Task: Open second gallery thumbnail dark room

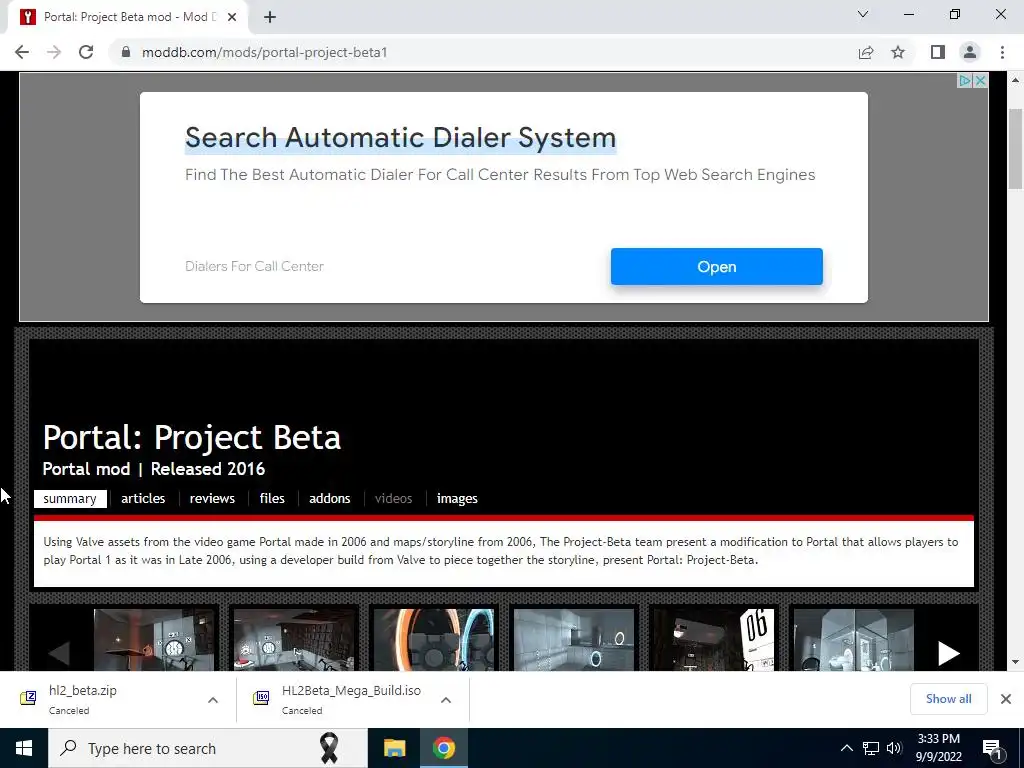Action: click(295, 640)
